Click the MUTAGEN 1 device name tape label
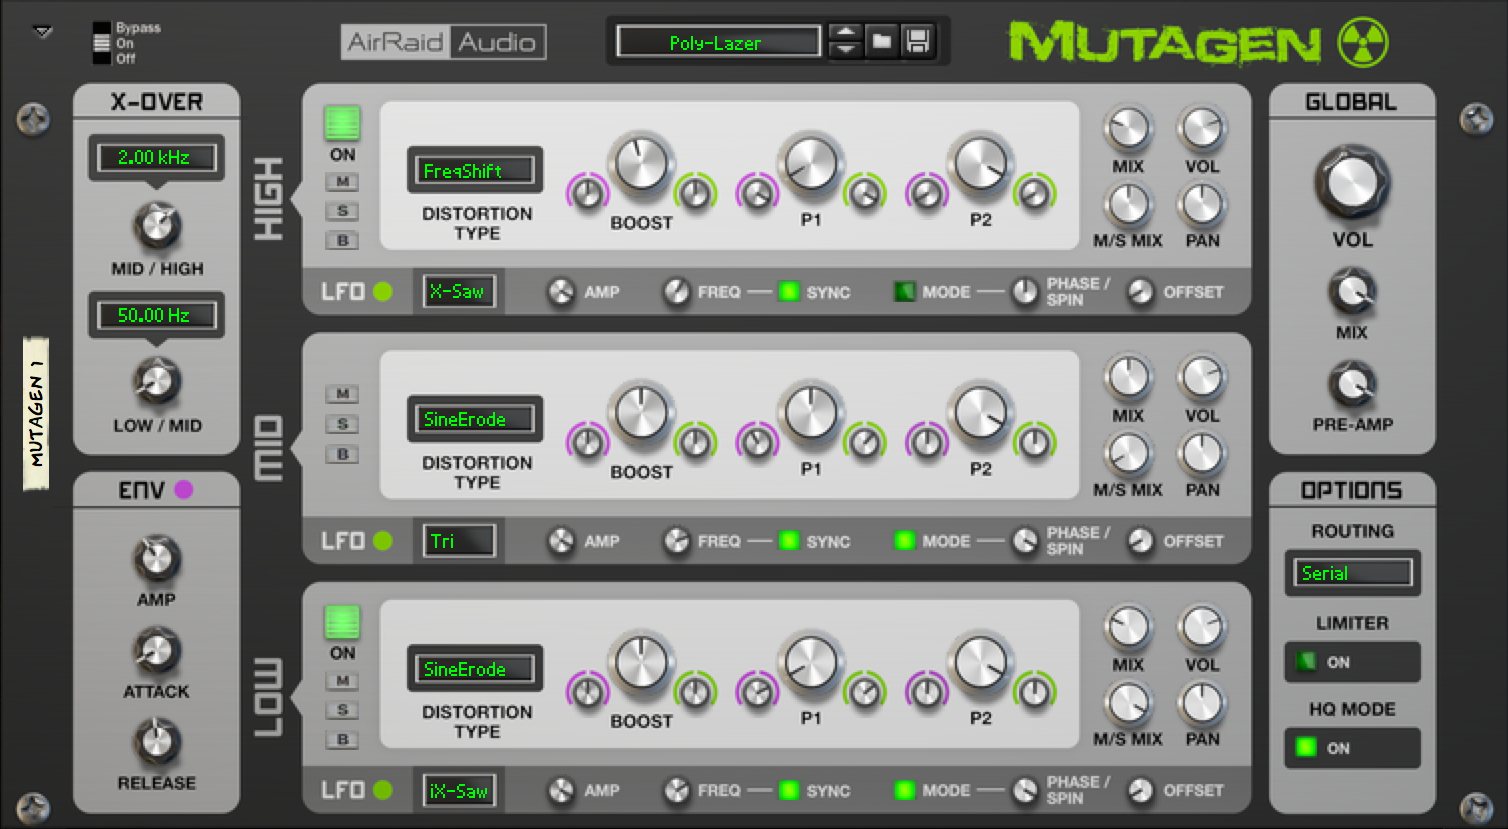 [36, 414]
